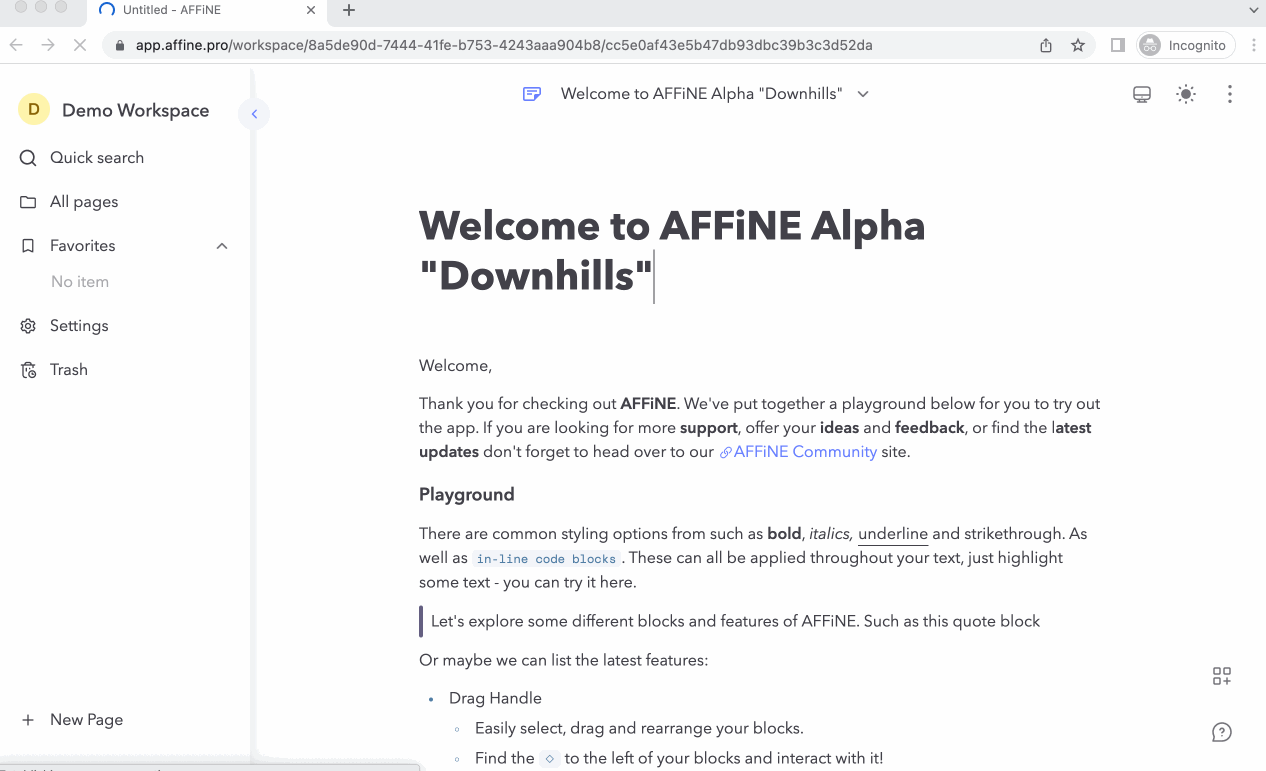Click the browser share icon

[1046, 45]
